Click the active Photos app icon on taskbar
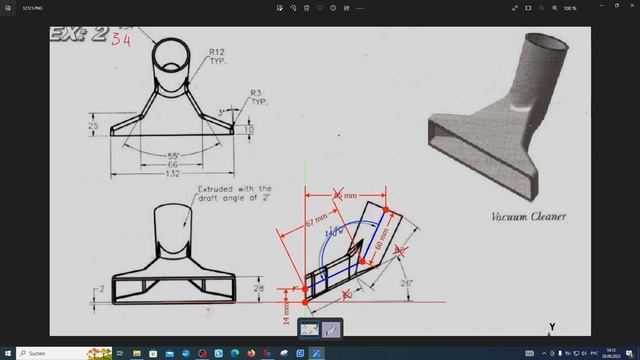 (x=316, y=353)
